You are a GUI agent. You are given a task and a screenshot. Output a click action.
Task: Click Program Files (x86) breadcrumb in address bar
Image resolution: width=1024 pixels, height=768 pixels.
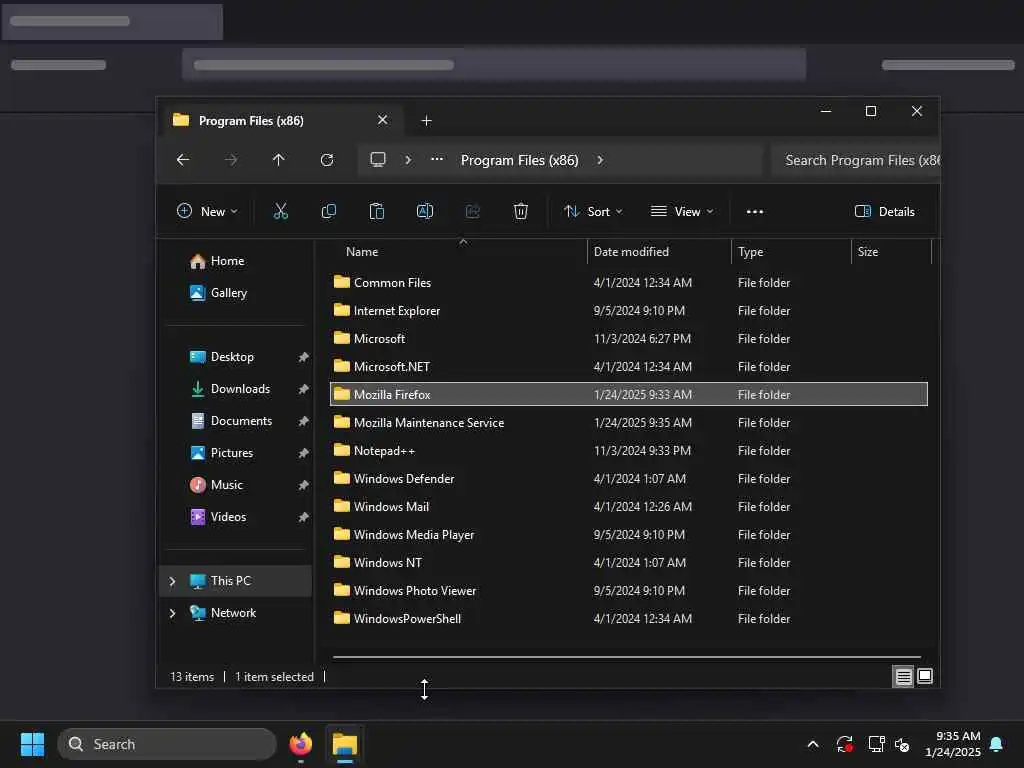pyautogui.click(x=520, y=161)
